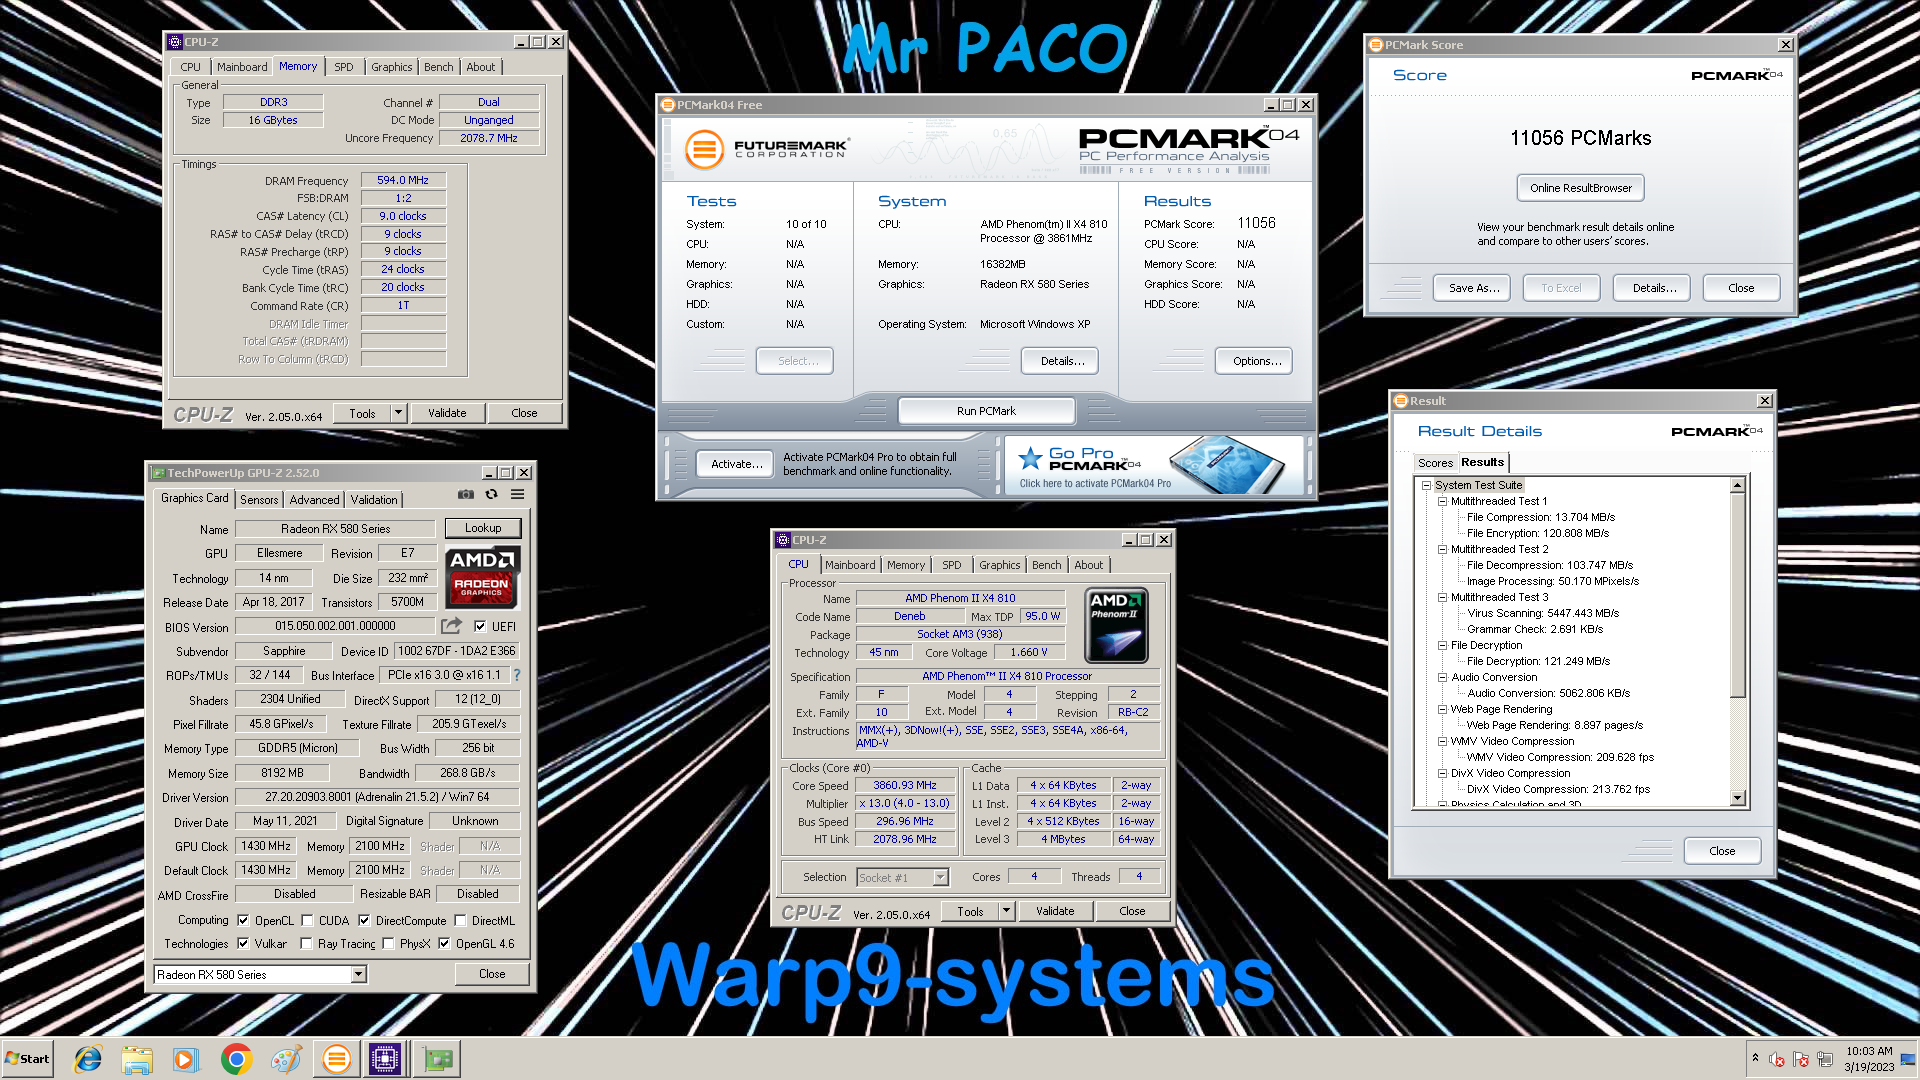Click the Go Pro PCMark04 activation banner
1920x1080 pixels.
[1154, 465]
